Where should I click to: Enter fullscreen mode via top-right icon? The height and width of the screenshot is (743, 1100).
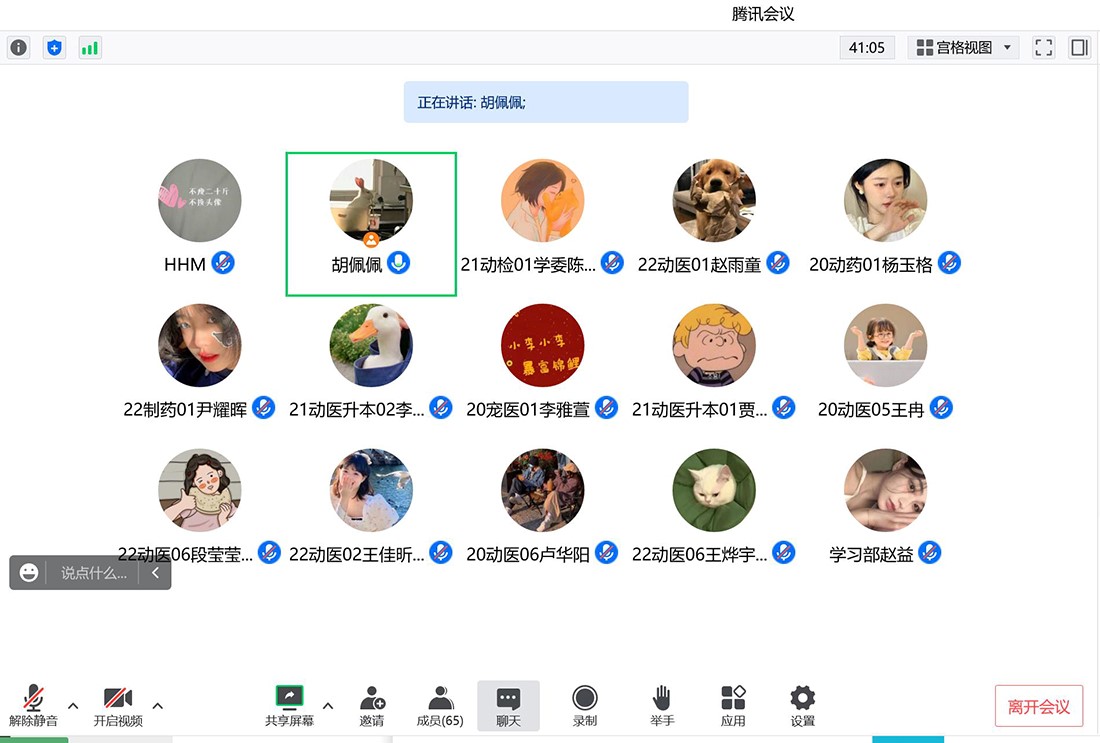coord(1043,47)
